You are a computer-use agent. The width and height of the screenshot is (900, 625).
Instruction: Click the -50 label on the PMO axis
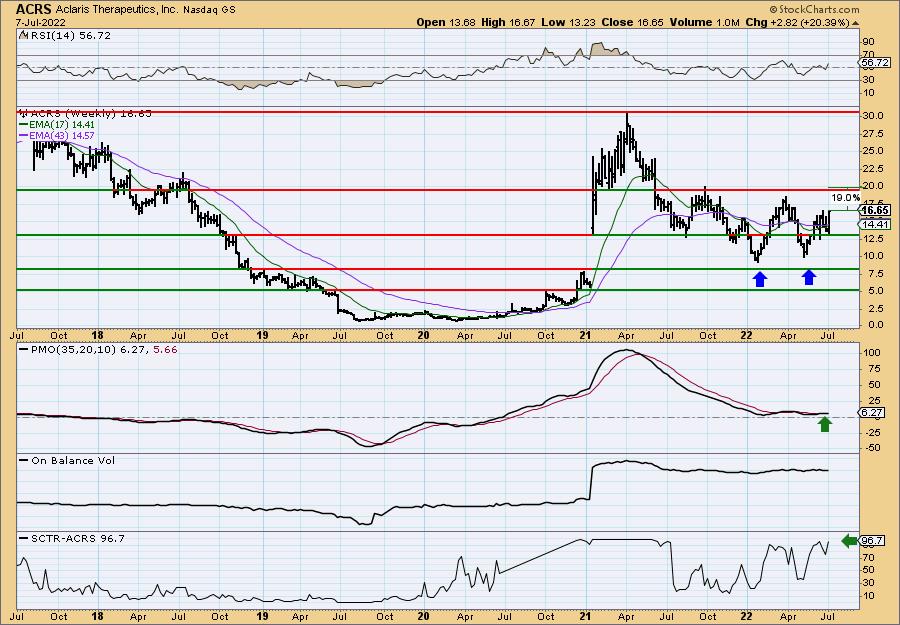pyautogui.click(x=871, y=448)
